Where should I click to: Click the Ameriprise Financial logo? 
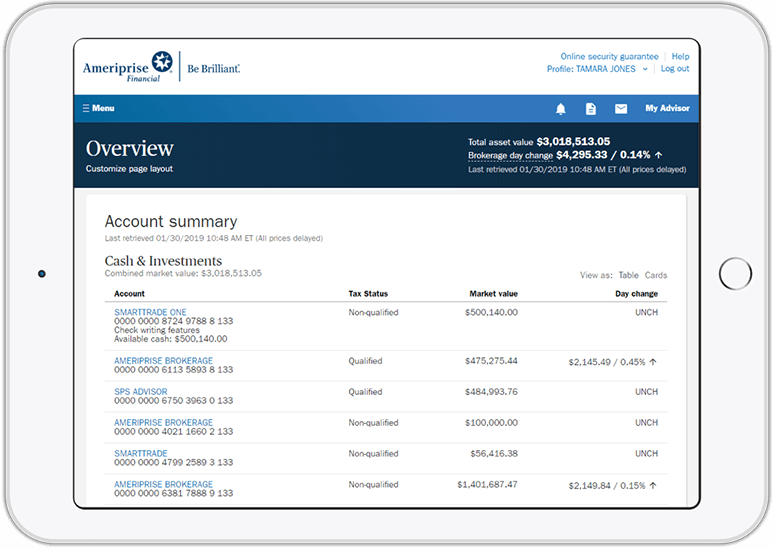128,66
